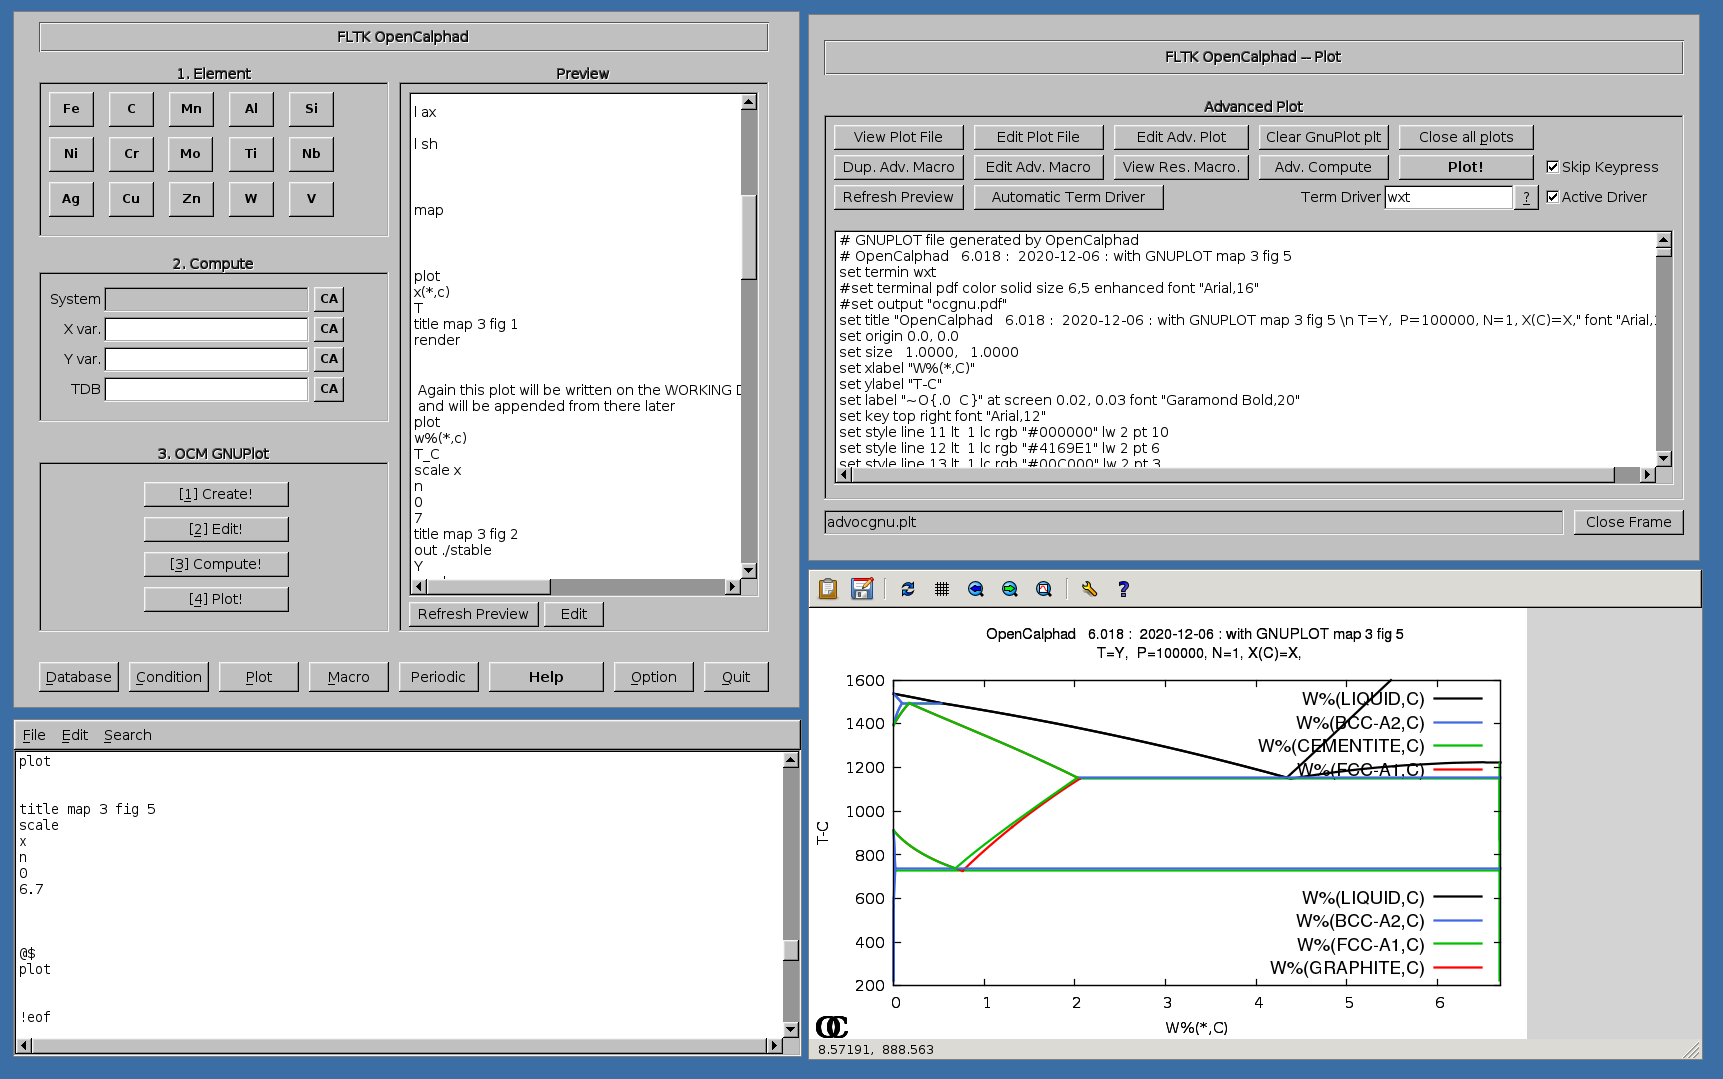Click the Preview panel vertical scrollbar thumb
Viewport: 1723px width, 1079px height.
pos(749,237)
